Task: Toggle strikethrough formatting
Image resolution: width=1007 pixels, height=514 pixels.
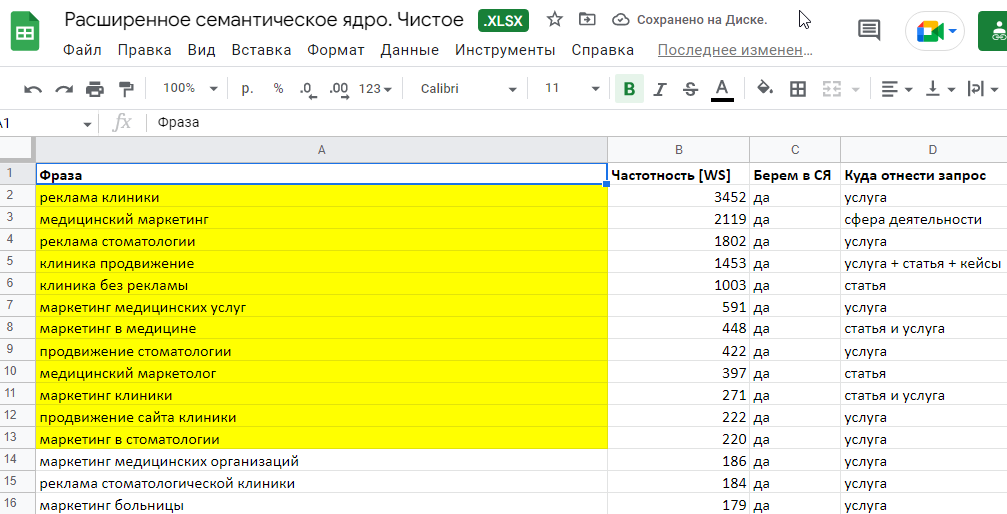Action: 690,89
